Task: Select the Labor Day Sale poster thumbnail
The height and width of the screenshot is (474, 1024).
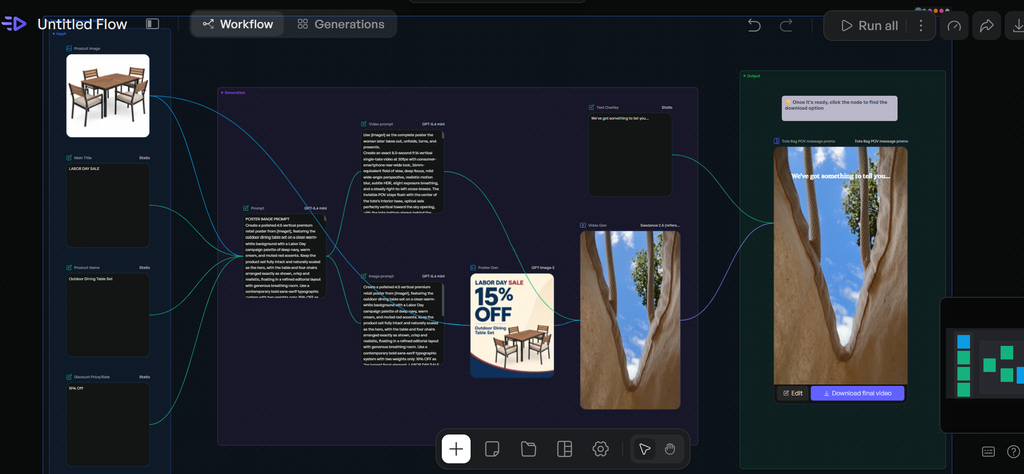Action: [x=512, y=325]
